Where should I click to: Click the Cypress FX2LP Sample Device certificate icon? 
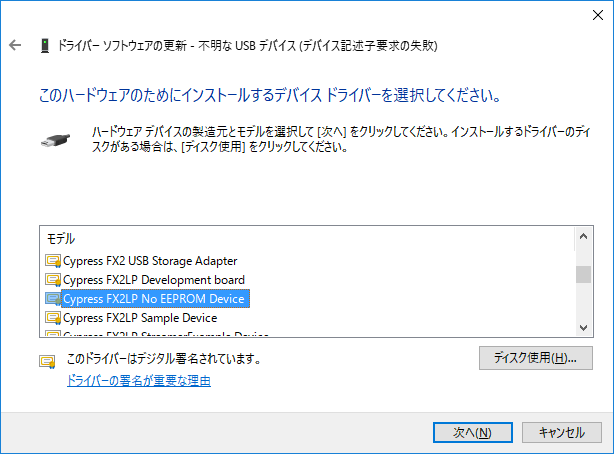click(x=53, y=318)
